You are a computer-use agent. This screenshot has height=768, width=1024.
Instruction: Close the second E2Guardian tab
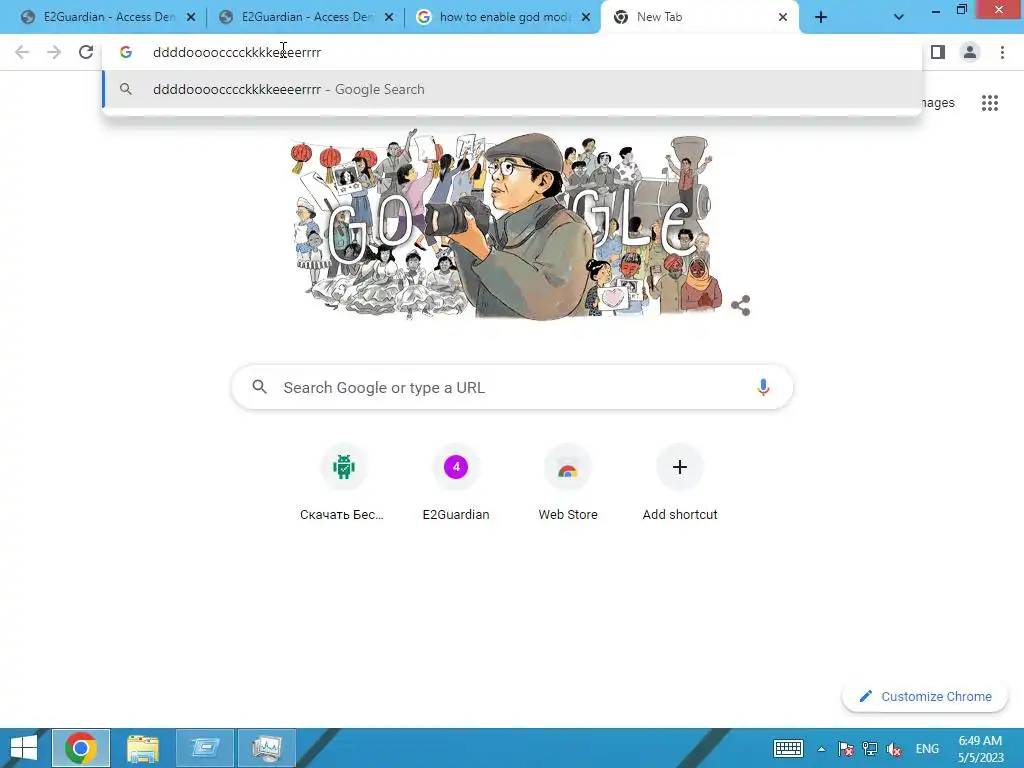389,17
